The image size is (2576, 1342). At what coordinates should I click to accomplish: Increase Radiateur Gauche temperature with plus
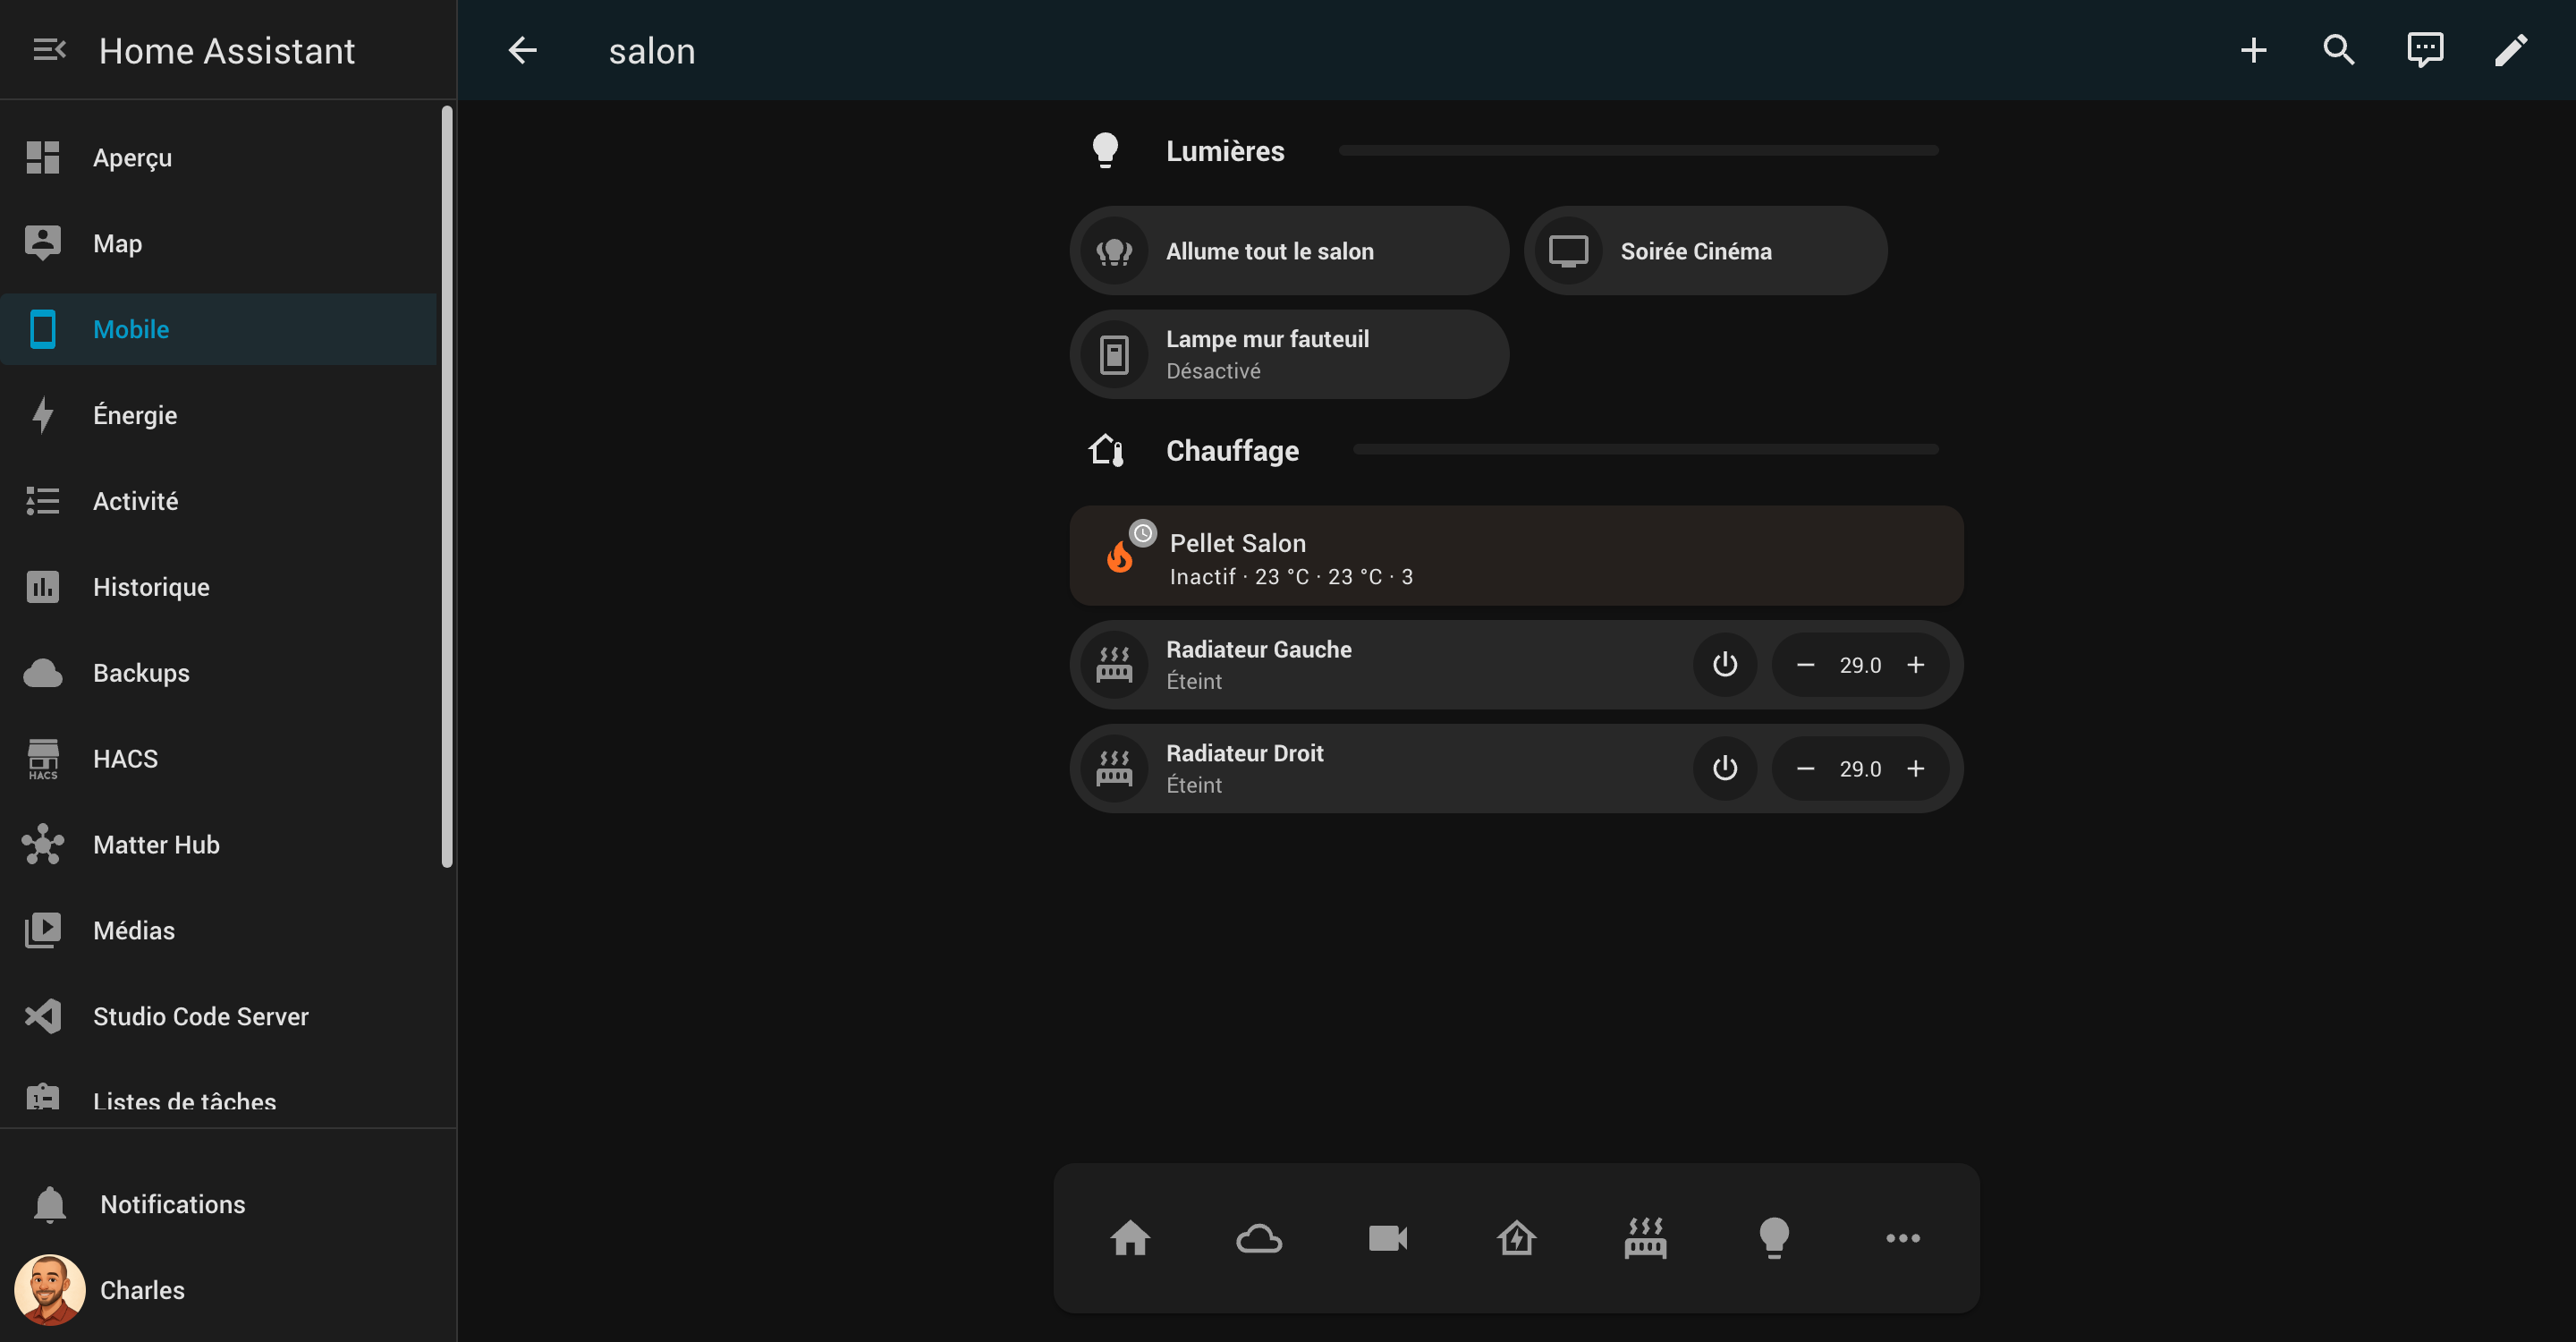tap(1915, 665)
